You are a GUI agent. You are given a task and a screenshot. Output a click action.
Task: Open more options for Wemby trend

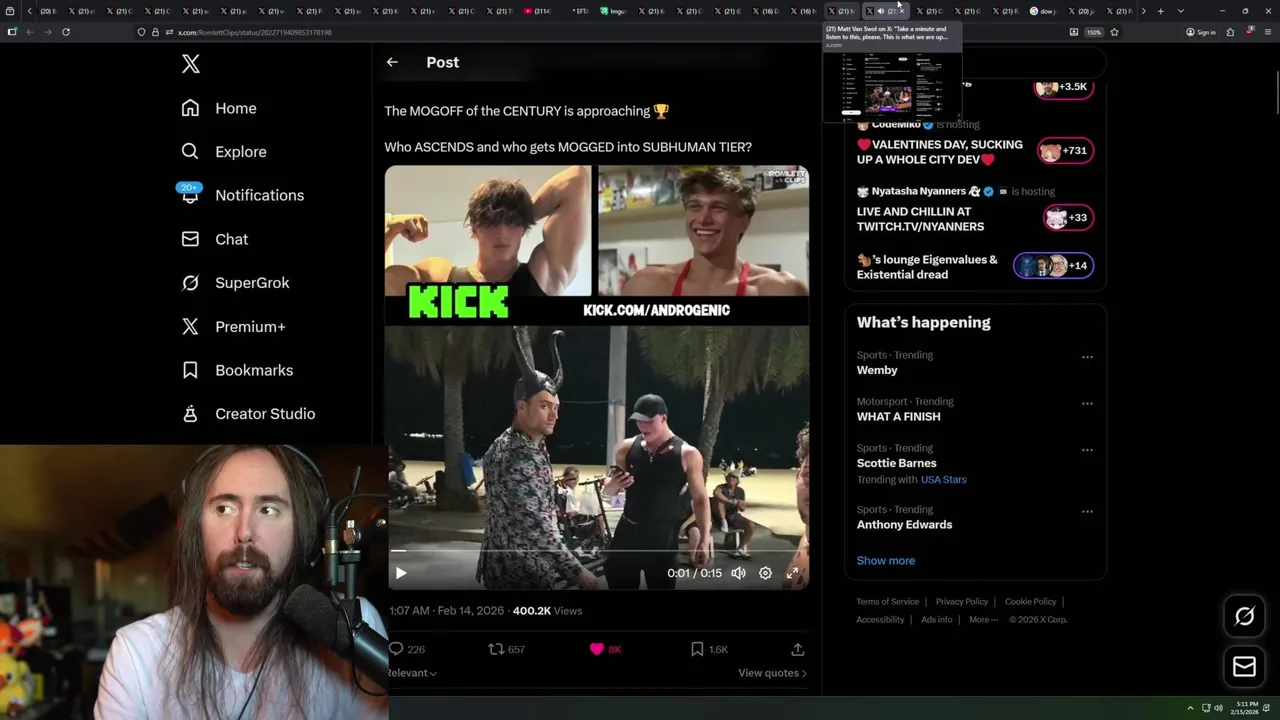1087,357
